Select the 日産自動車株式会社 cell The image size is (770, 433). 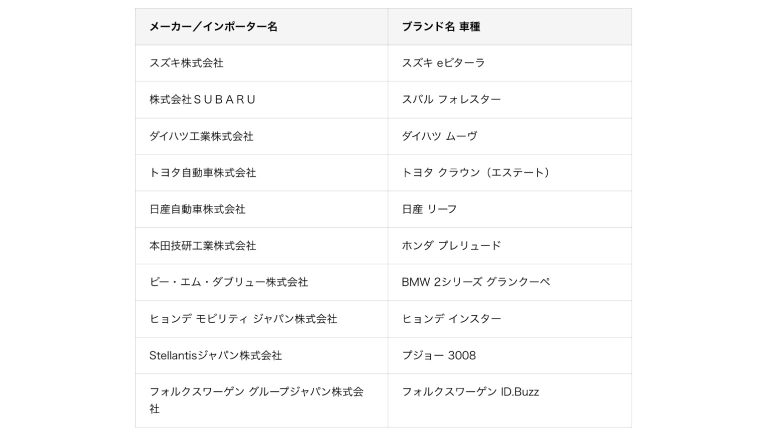196,209
